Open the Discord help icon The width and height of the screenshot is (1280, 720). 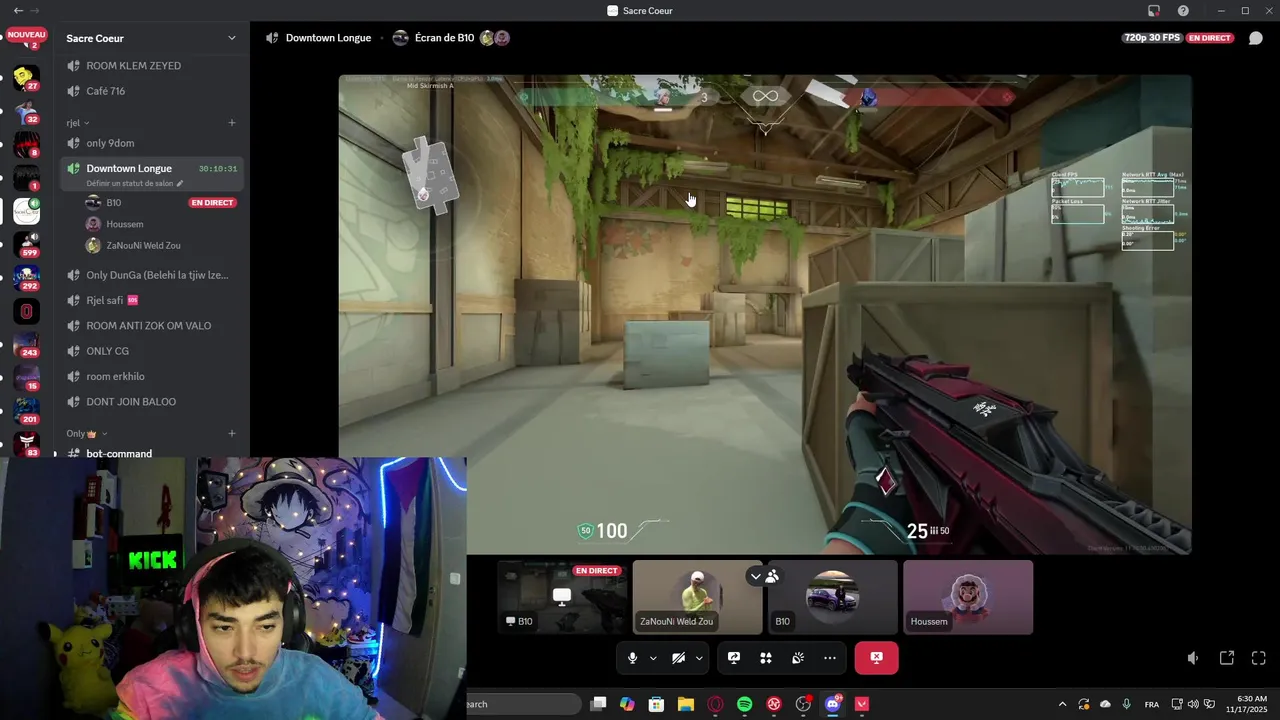(1183, 10)
